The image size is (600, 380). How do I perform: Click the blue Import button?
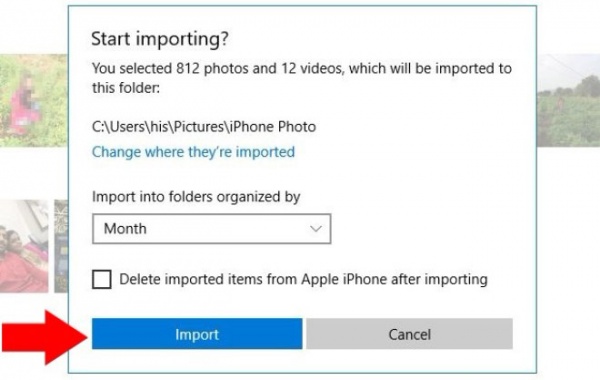pos(197,334)
